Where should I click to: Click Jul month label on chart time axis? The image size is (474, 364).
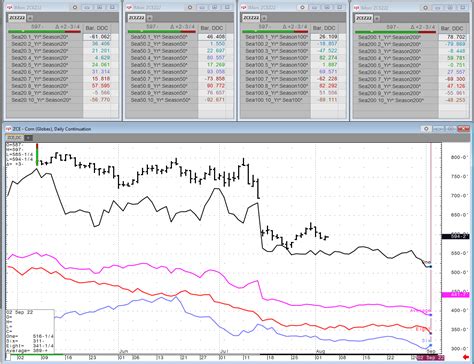tap(224, 352)
